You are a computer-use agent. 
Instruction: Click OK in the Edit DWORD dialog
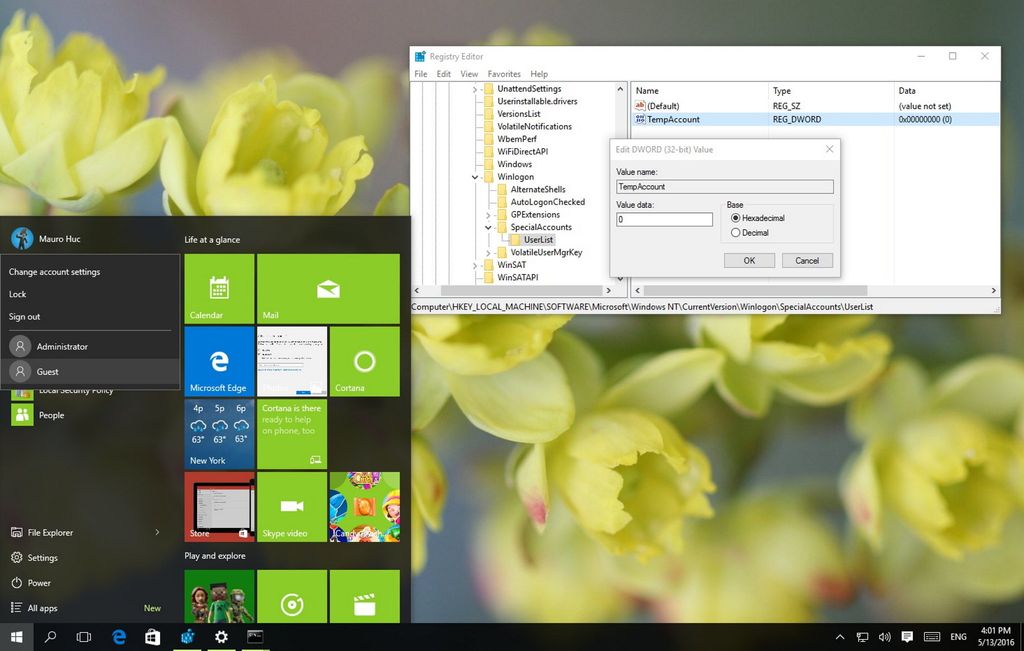(x=749, y=260)
